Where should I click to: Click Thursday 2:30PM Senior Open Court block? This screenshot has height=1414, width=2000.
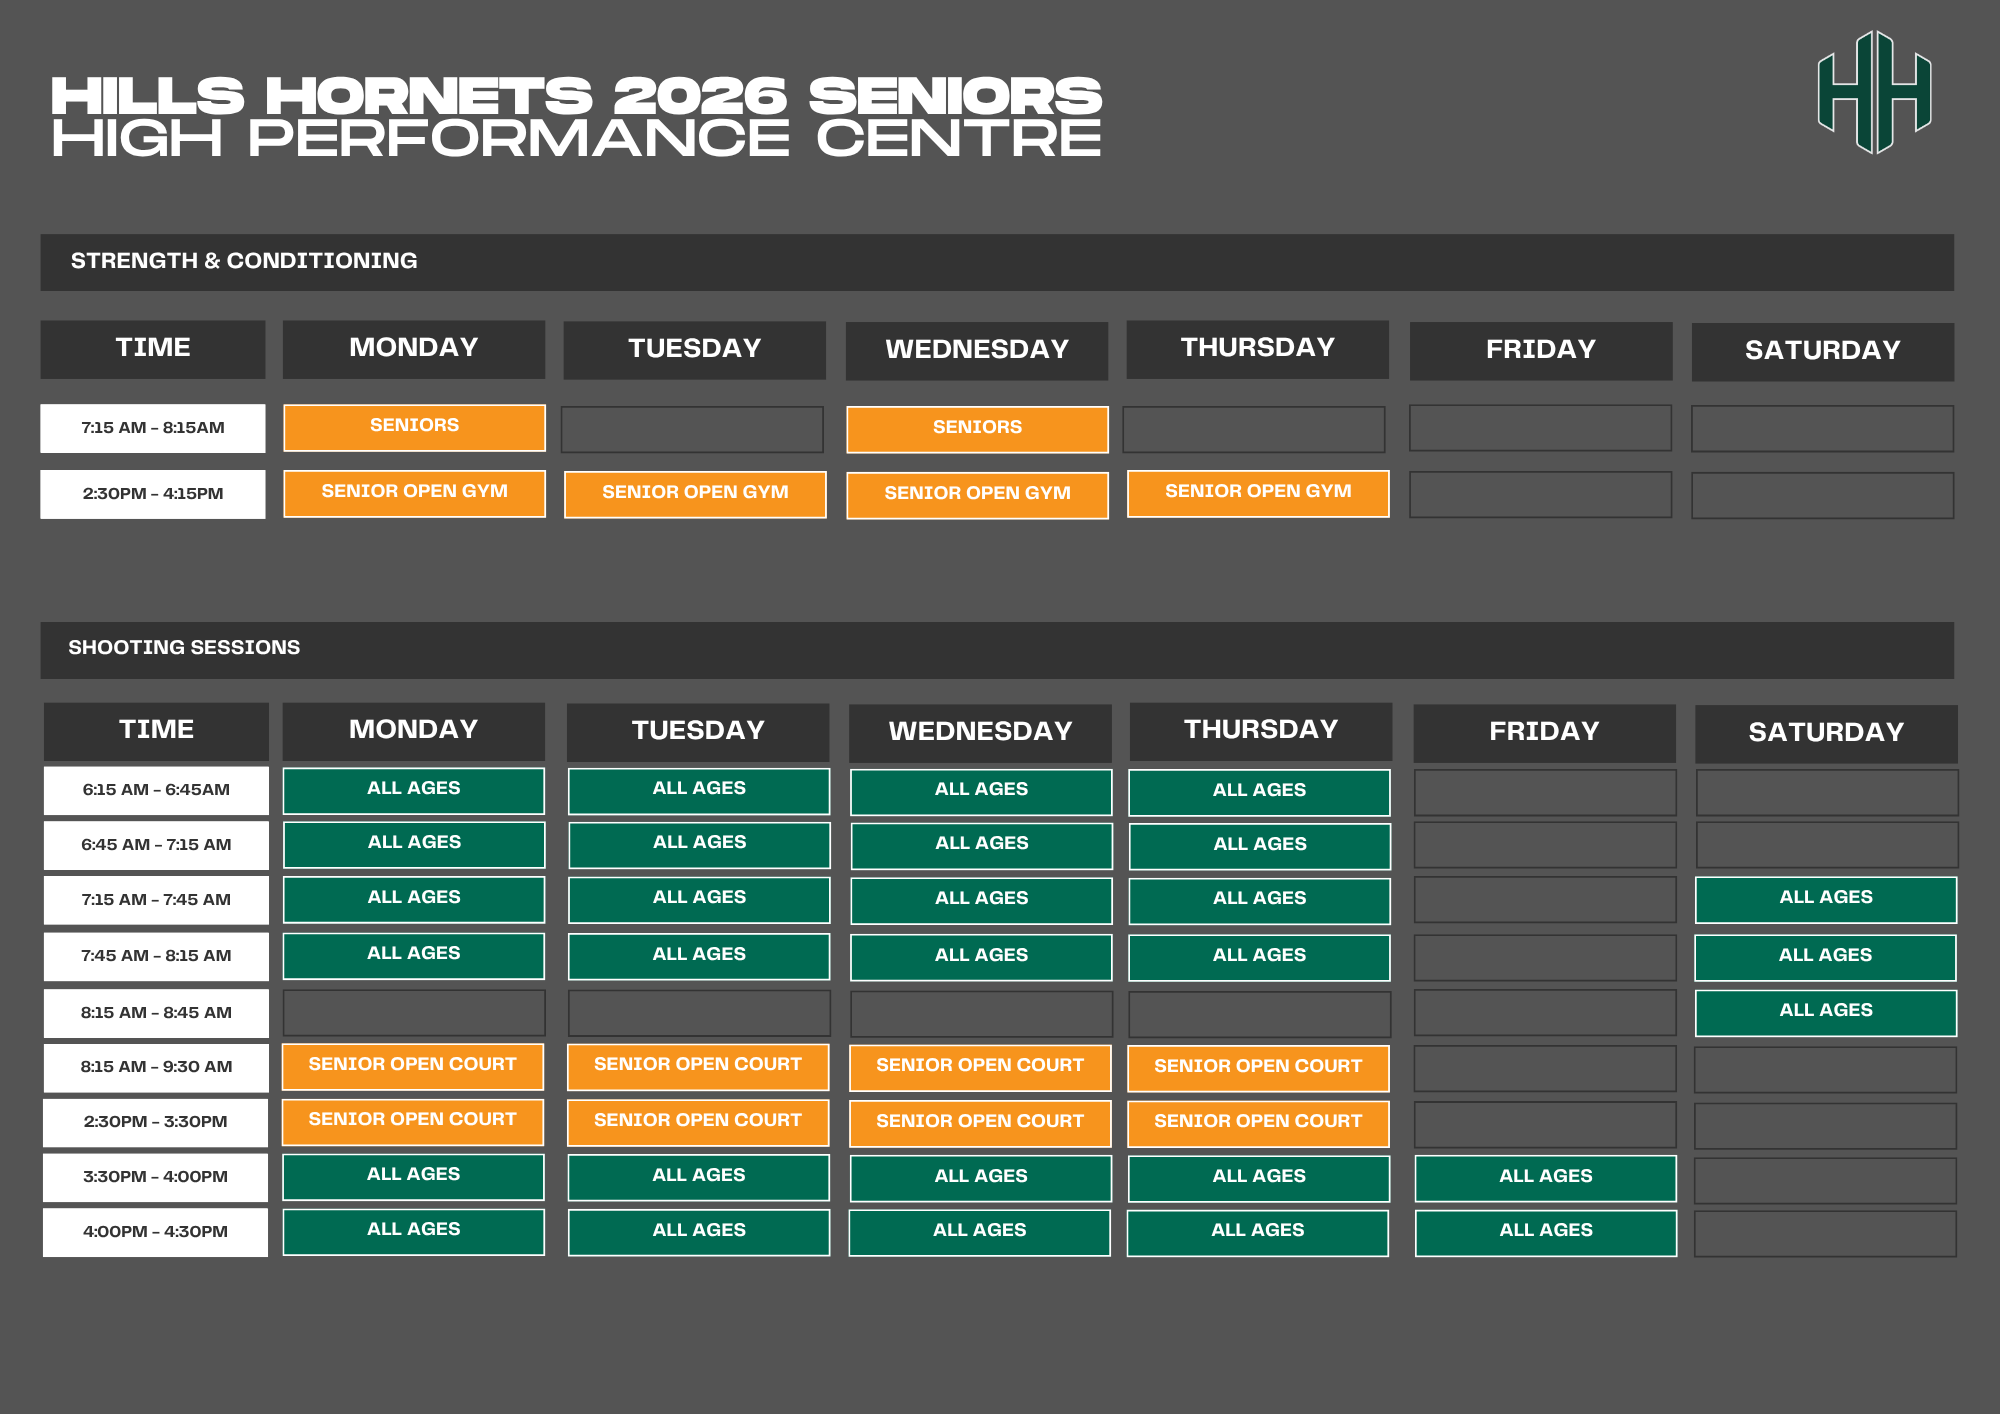[x=1258, y=1123]
